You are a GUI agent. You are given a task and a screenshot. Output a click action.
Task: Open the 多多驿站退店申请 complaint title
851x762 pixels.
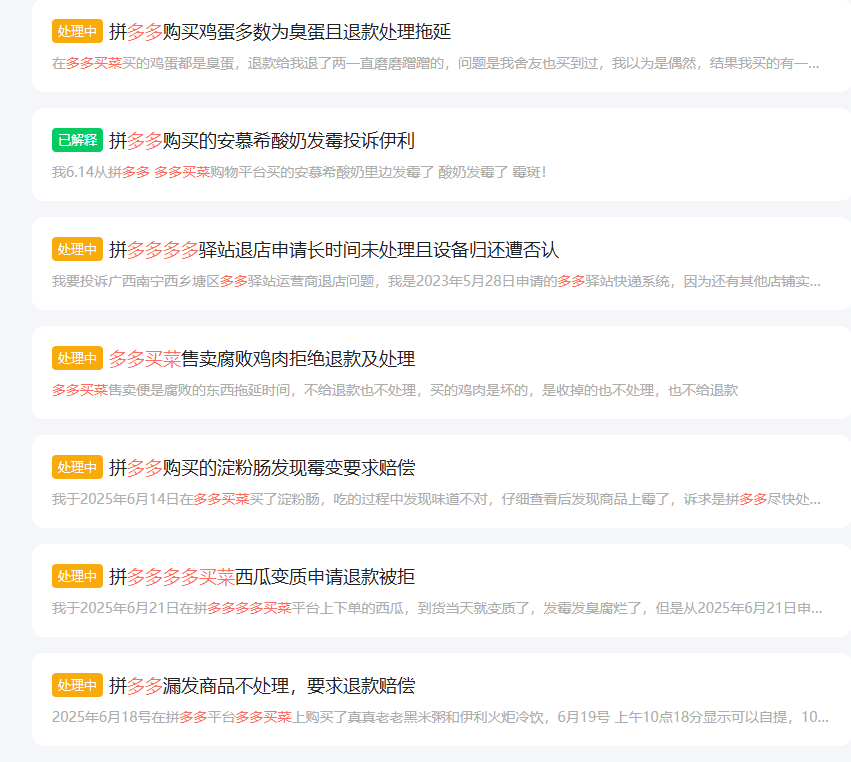pyautogui.click(x=334, y=250)
